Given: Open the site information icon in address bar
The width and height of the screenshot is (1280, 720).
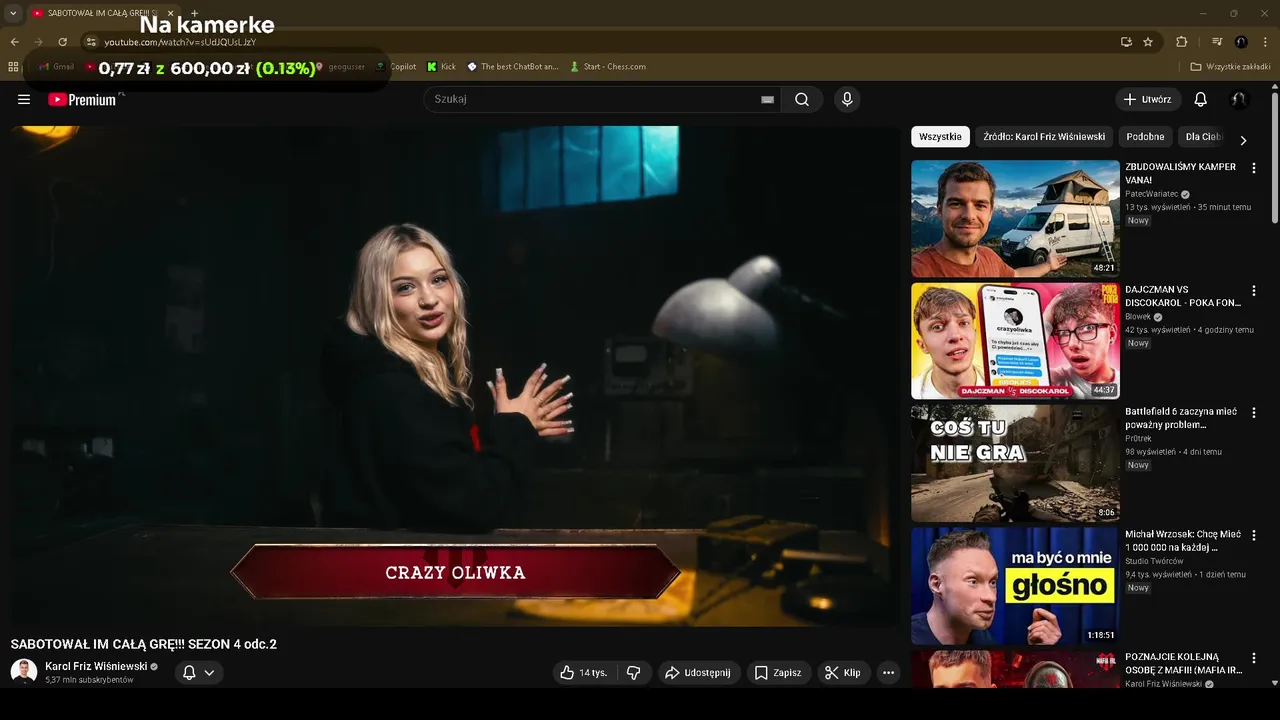Looking at the screenshot, I should click(x=90, y=42).
